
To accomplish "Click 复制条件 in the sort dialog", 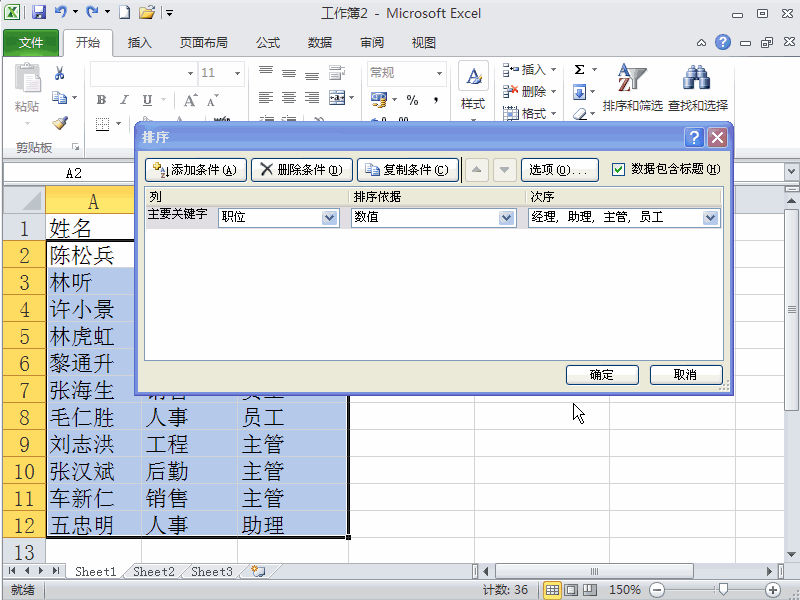I will coord(408,170).
